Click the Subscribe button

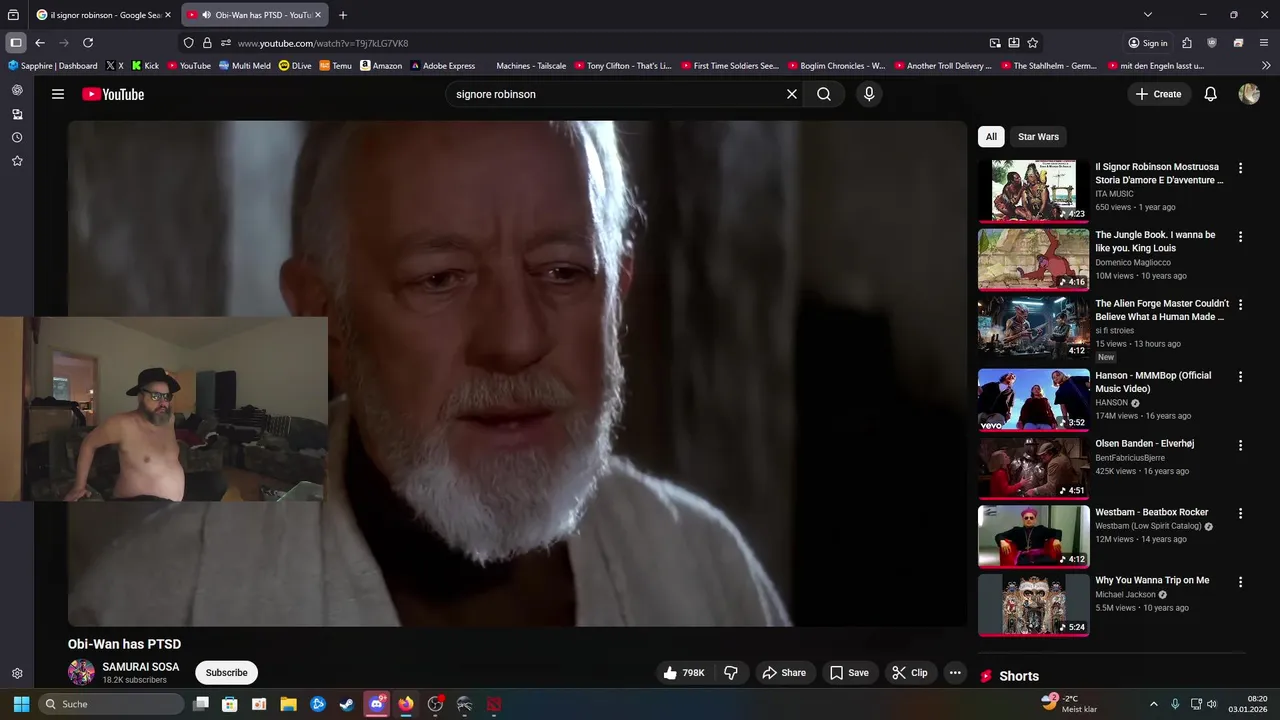[x=227, y=673]
